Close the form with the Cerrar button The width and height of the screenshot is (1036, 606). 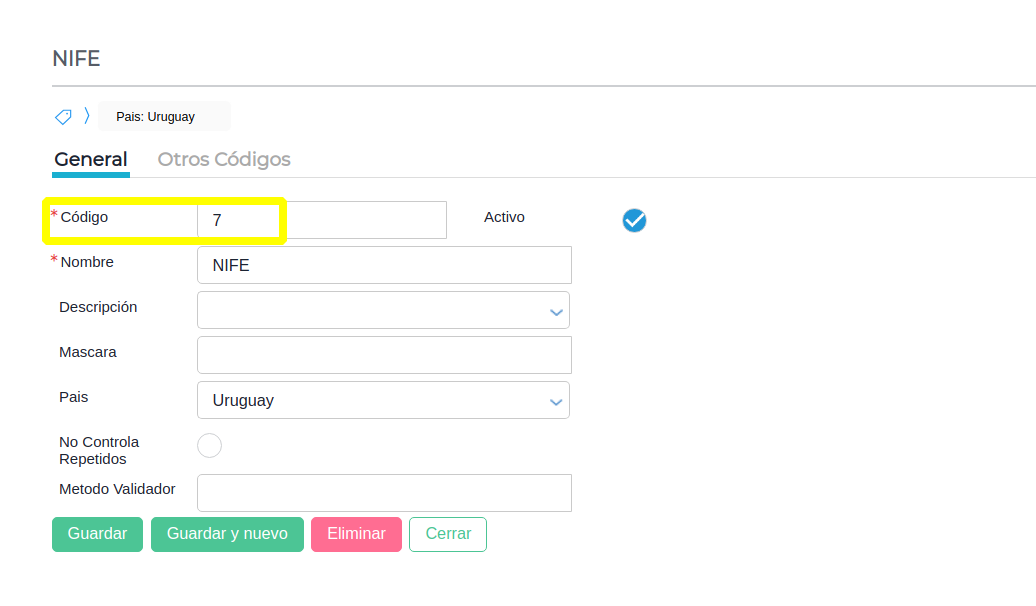448,534
